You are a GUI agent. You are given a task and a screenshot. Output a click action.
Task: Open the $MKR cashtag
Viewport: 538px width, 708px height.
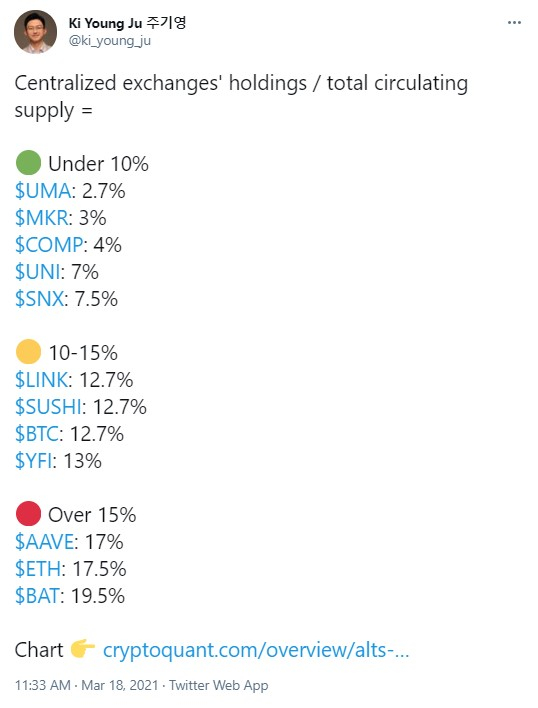pos(42,218)
